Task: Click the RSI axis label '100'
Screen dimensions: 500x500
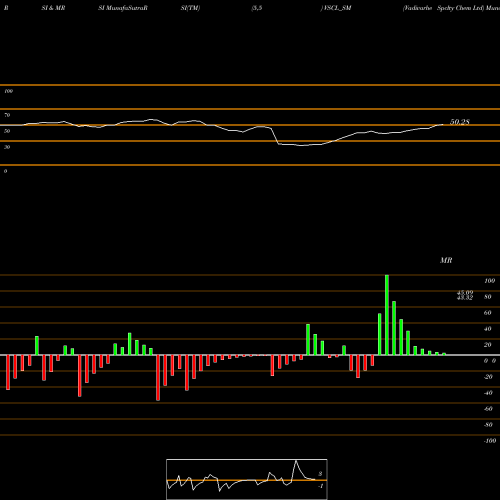Action: pos(8,91)
